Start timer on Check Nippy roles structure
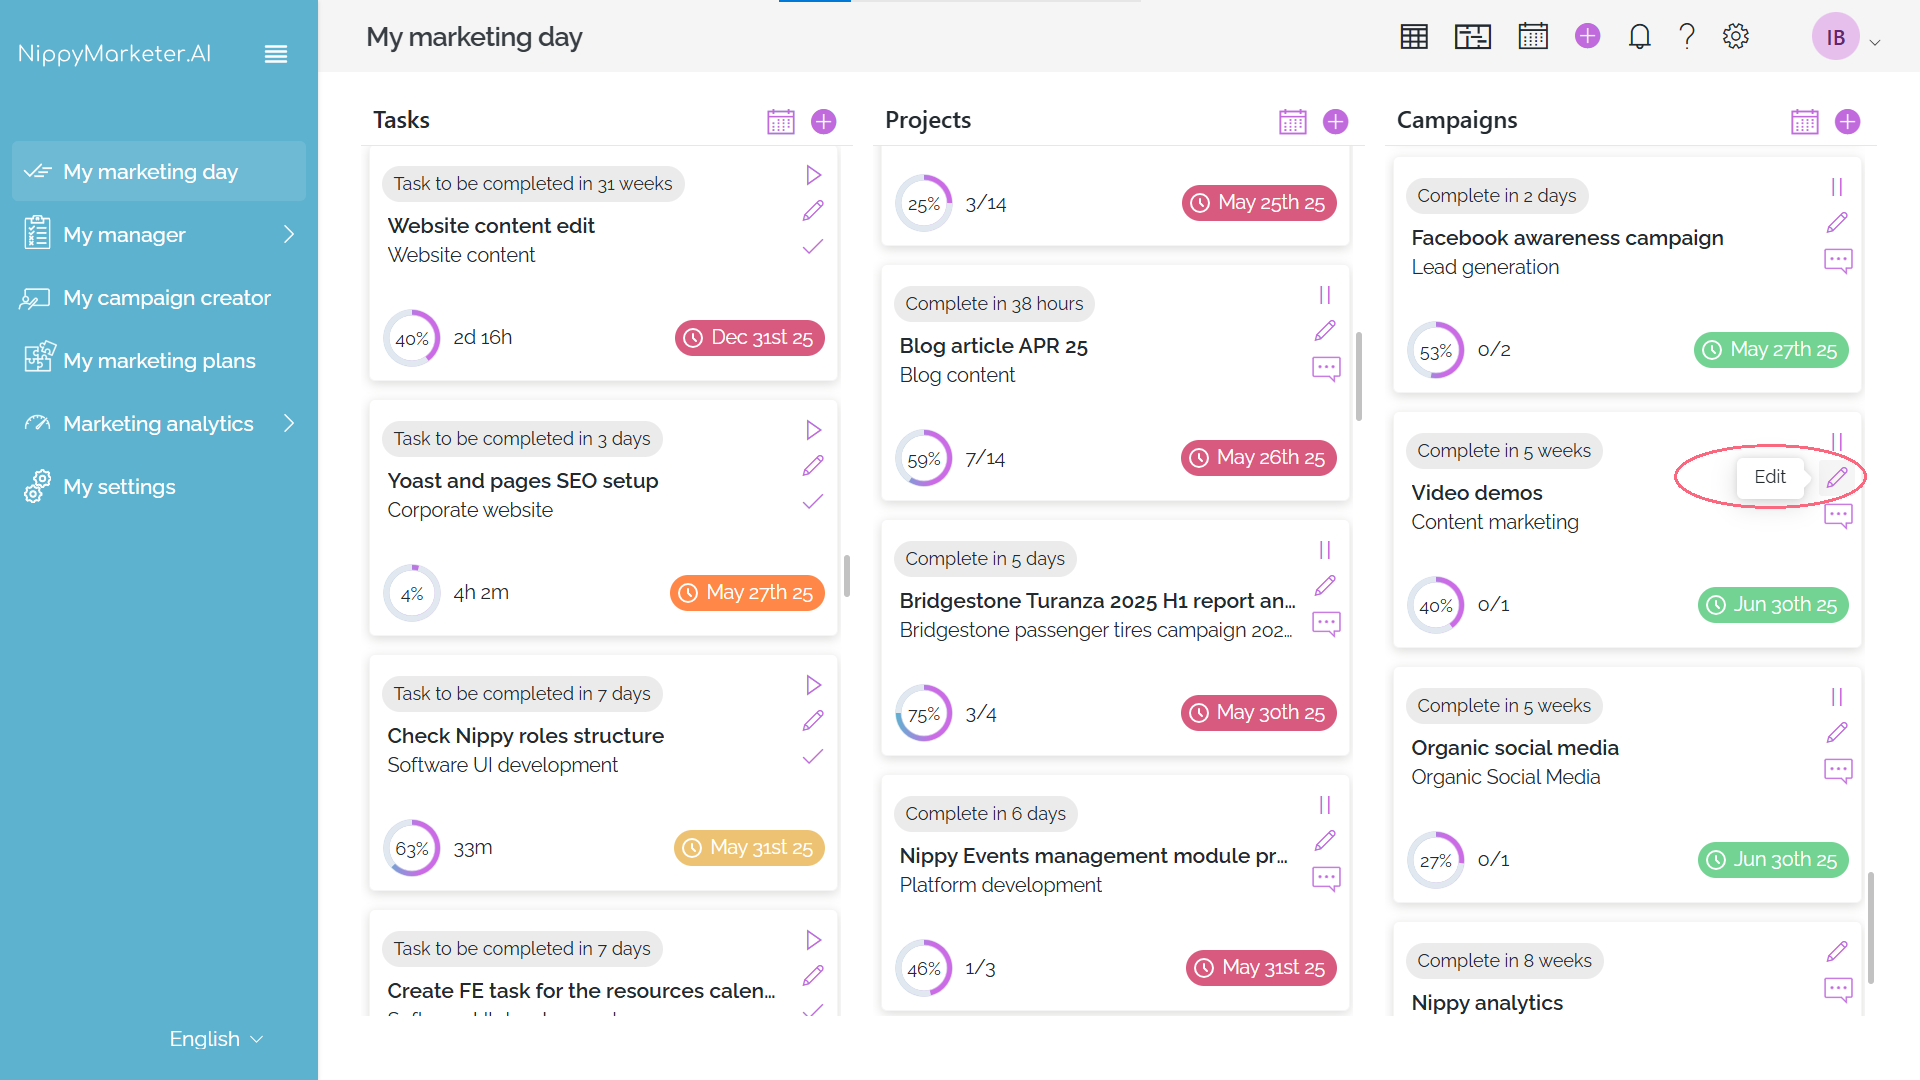 [x=814, y=686]
